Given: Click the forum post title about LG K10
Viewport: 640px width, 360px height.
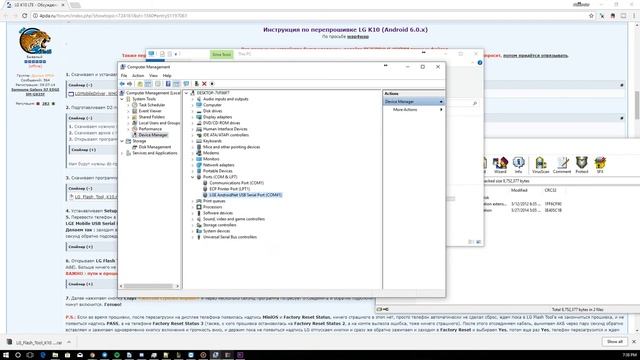Looking at the screenshot, I should 345,30.
